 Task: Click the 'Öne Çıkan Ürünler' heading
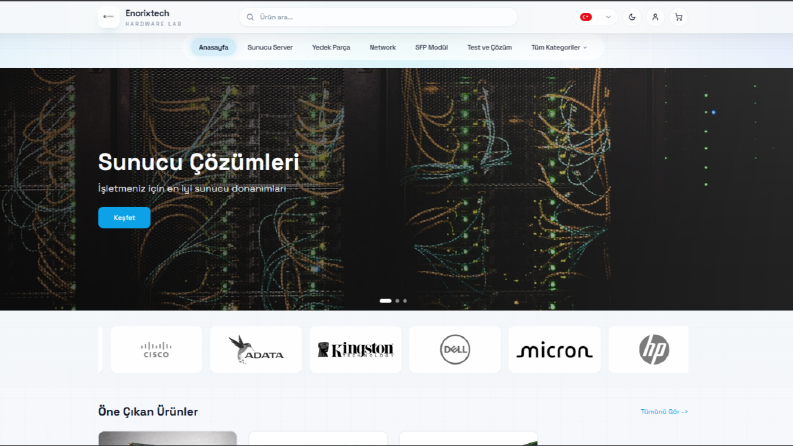point(148,412)
